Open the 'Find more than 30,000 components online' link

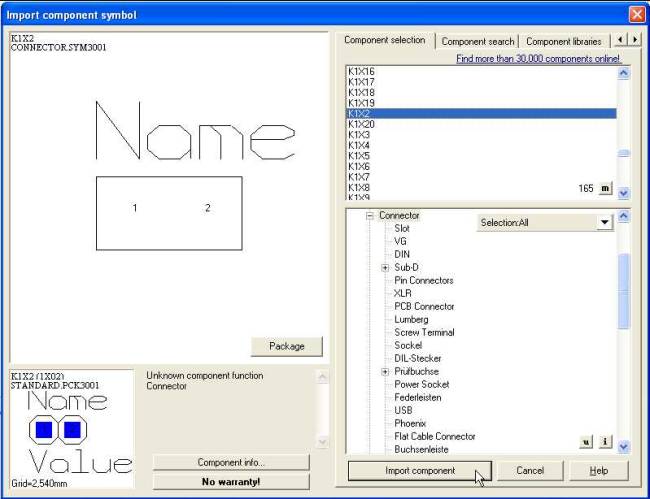coord(538,59)
